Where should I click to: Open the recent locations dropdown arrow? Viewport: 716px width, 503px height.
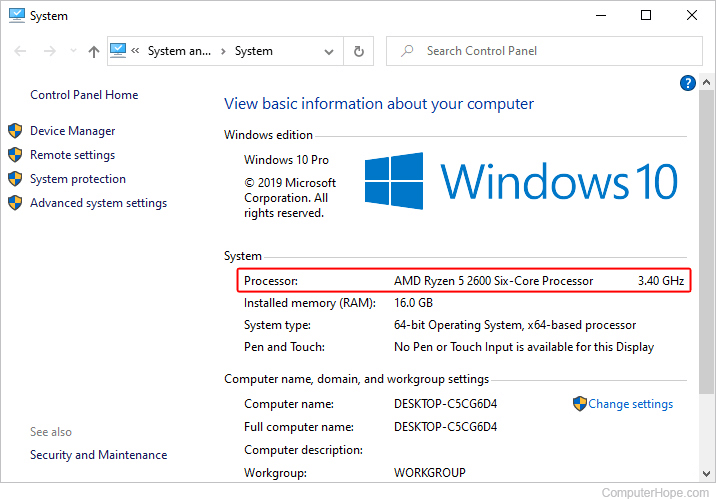73,51
